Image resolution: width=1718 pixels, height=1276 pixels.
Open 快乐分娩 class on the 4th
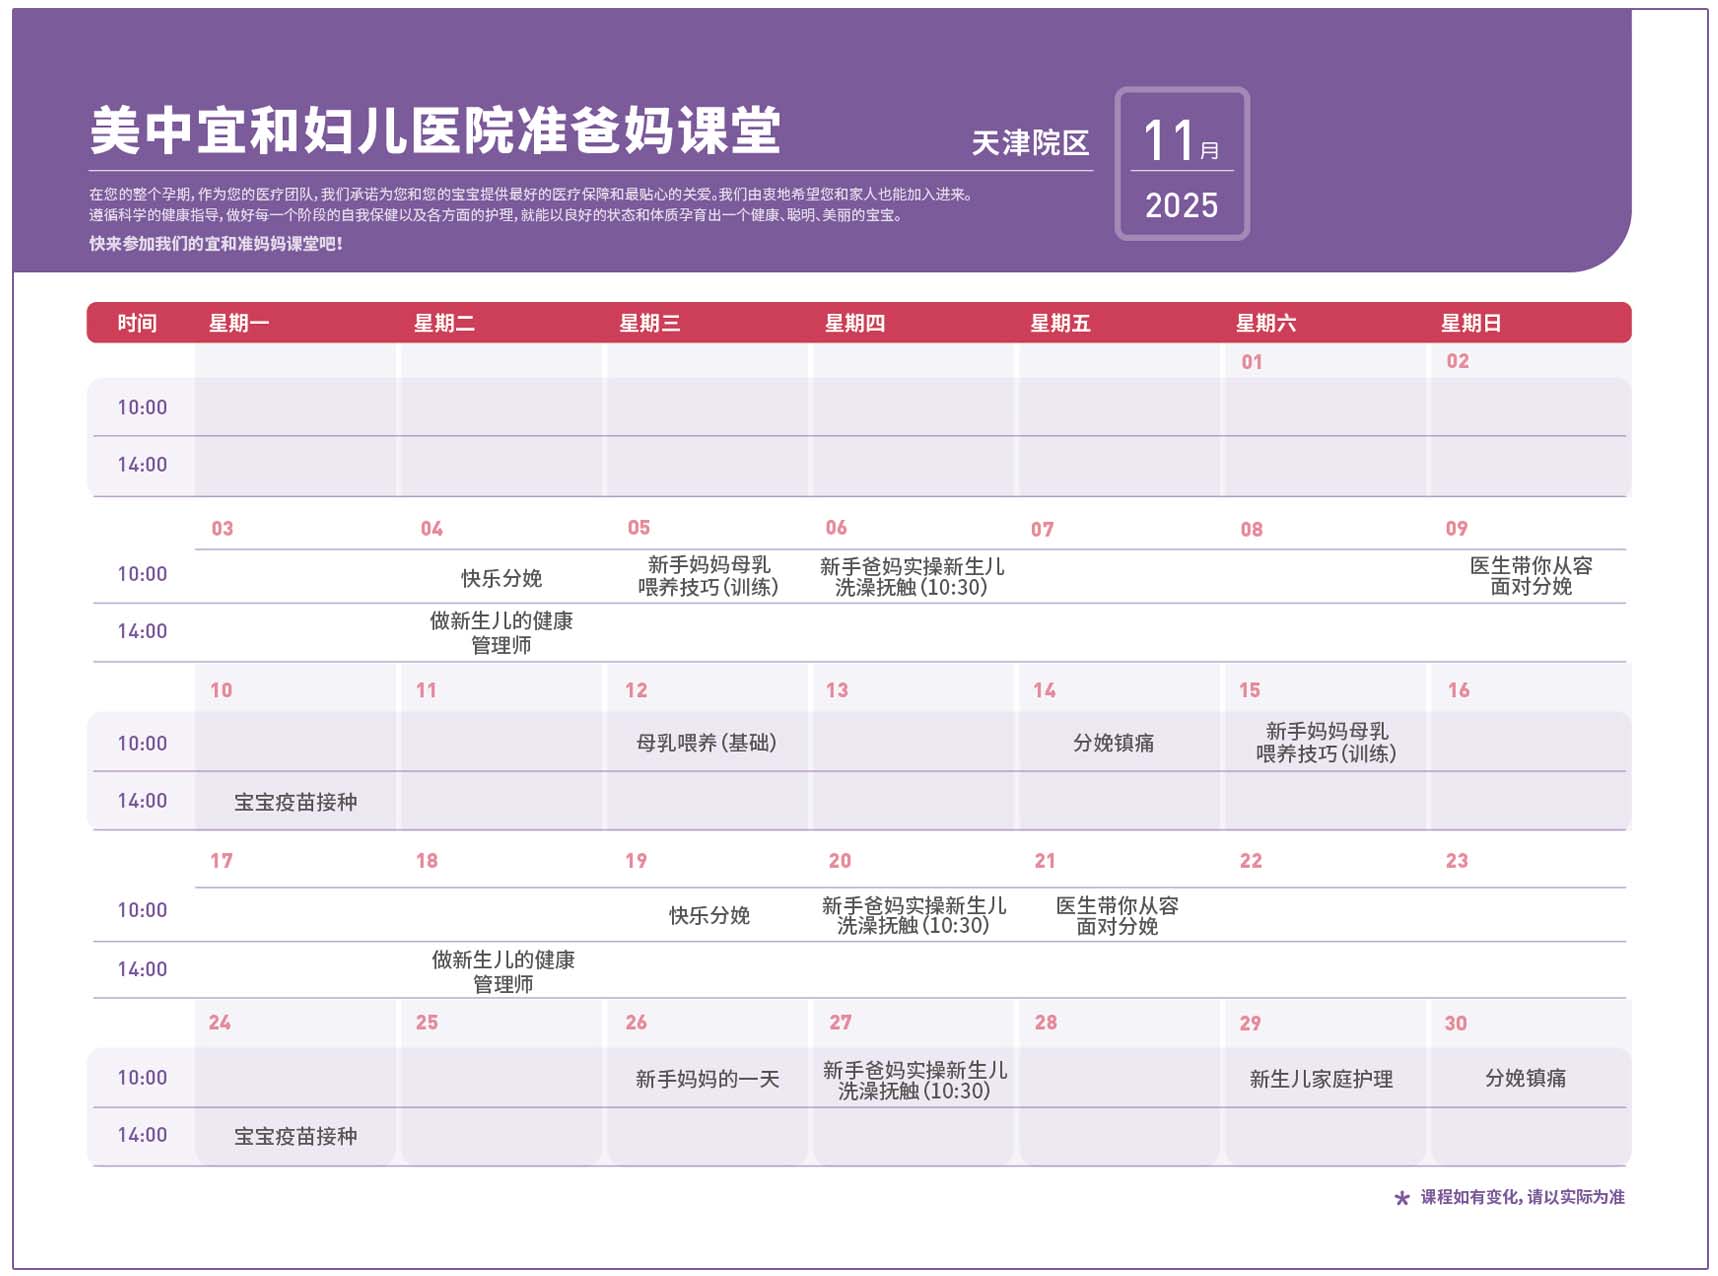(501, 578)
